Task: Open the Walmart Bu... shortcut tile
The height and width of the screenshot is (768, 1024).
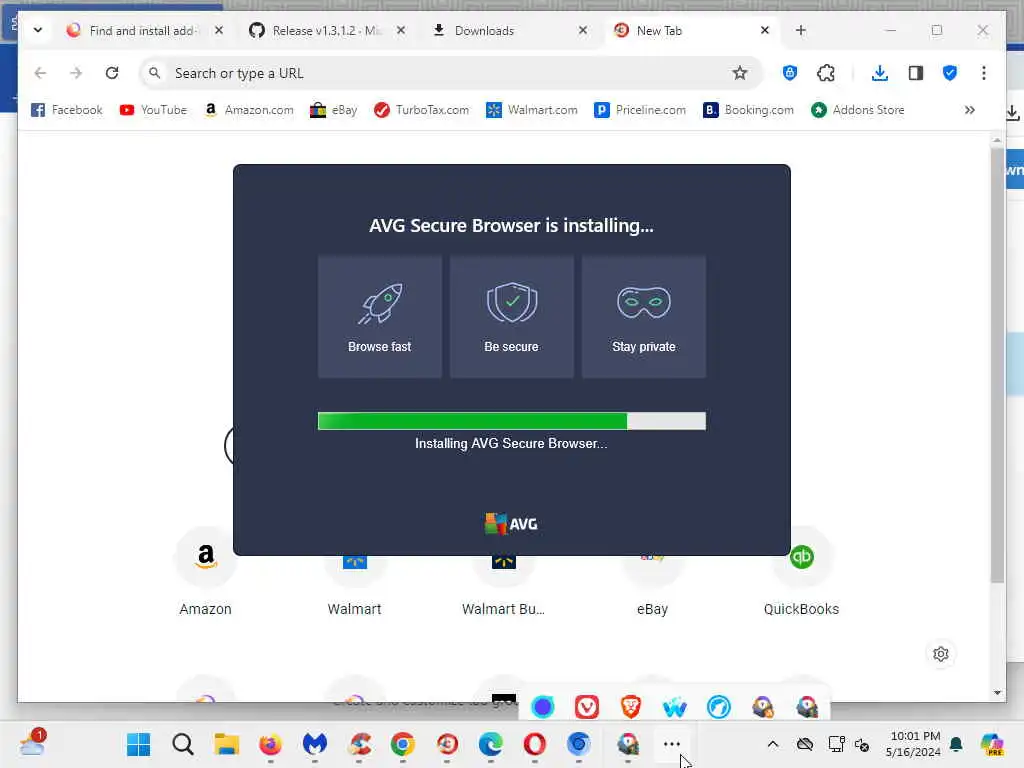Action: (504, 588)
